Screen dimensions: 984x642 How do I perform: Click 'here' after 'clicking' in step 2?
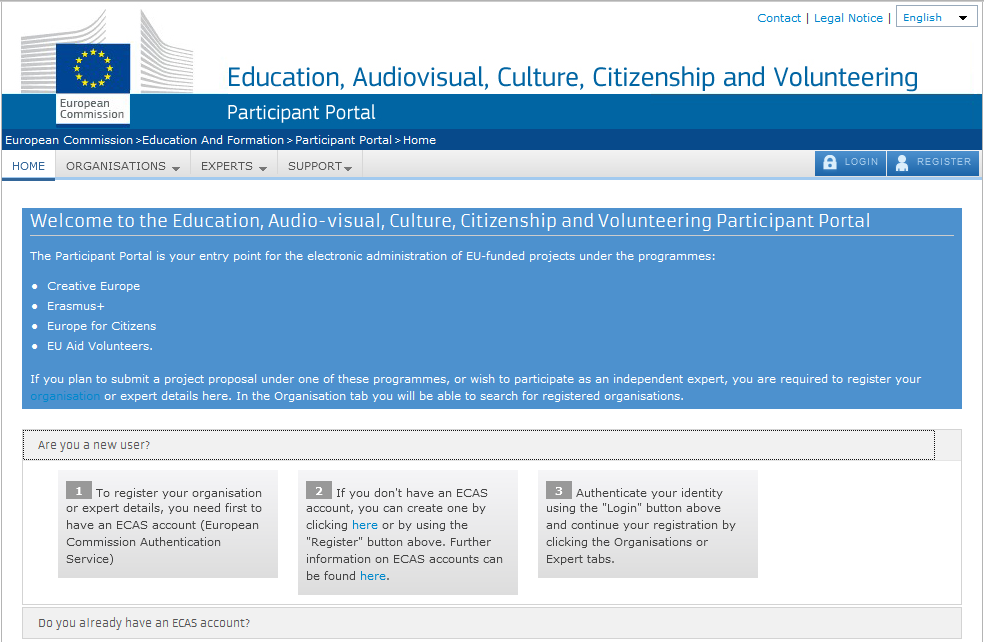(365, 525)
